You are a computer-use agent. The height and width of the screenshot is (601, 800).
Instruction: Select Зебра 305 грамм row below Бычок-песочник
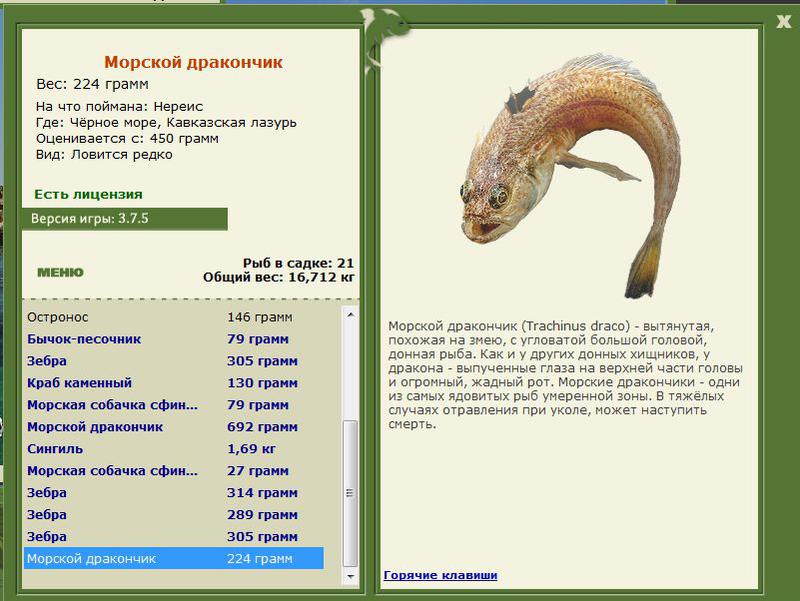tap(173, 361)
